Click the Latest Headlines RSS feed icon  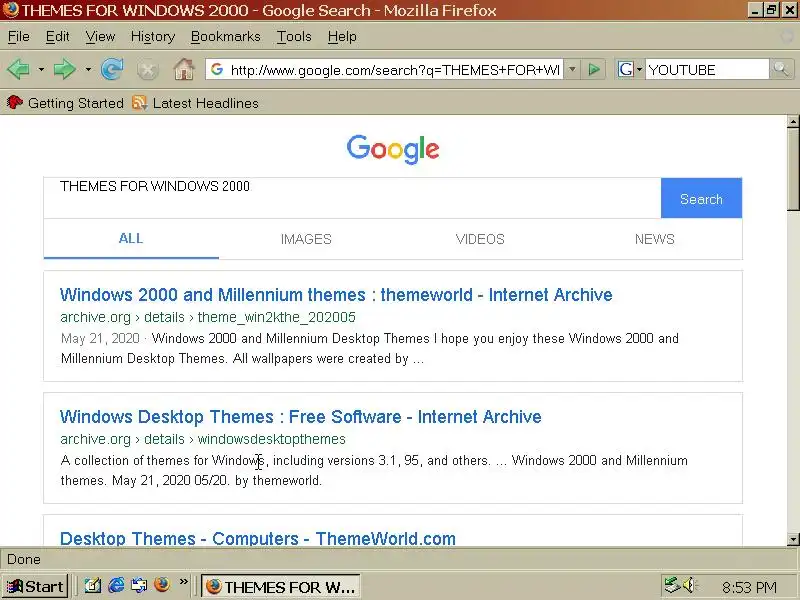click(x=139, y=103)
